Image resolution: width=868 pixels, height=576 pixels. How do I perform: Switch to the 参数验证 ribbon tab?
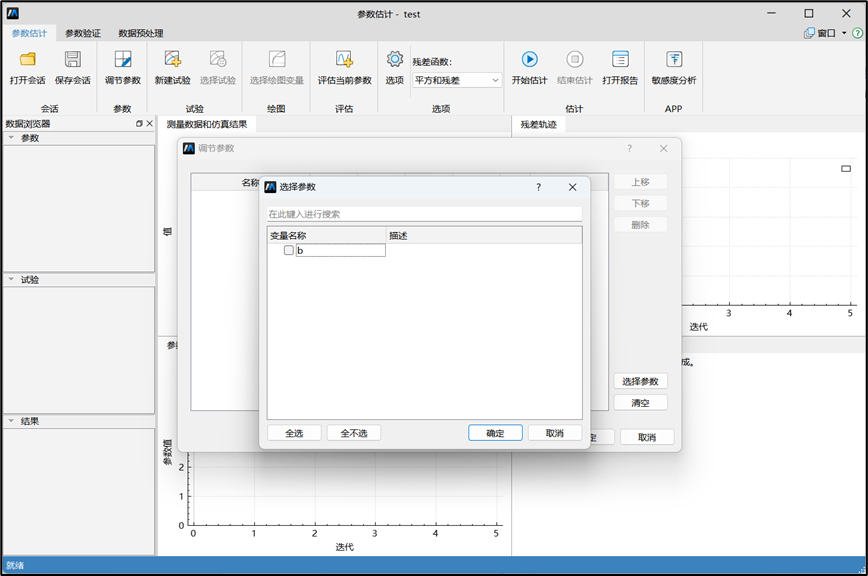(x=83, y=33)
